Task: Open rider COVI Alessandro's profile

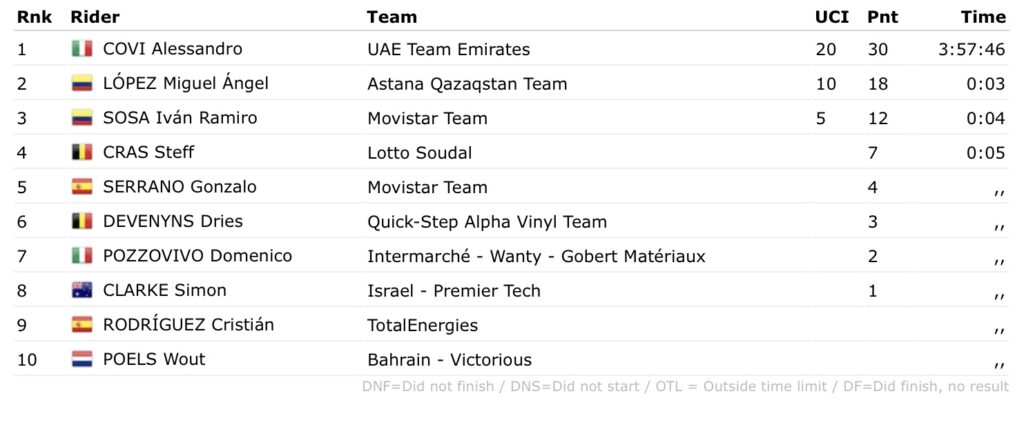Action: [172, 49]
